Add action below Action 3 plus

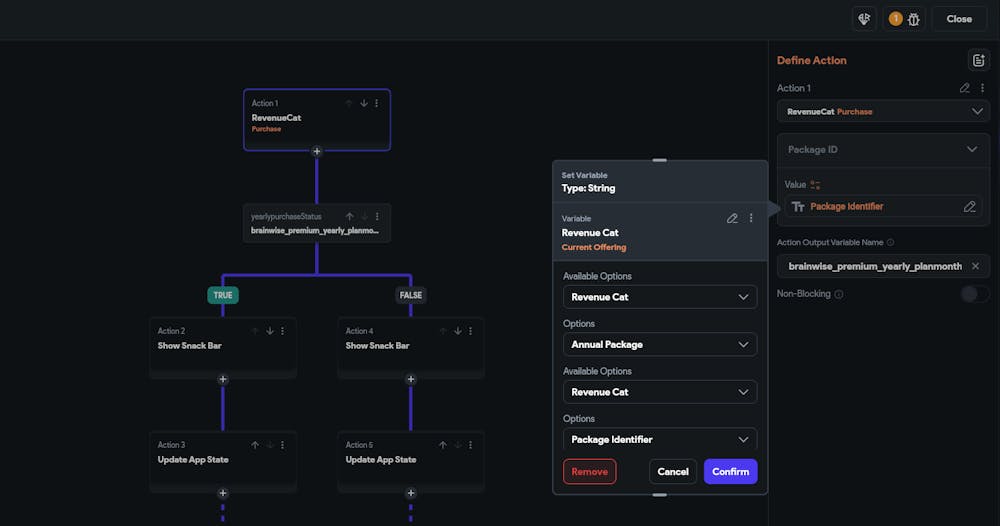tap(223, 493)
